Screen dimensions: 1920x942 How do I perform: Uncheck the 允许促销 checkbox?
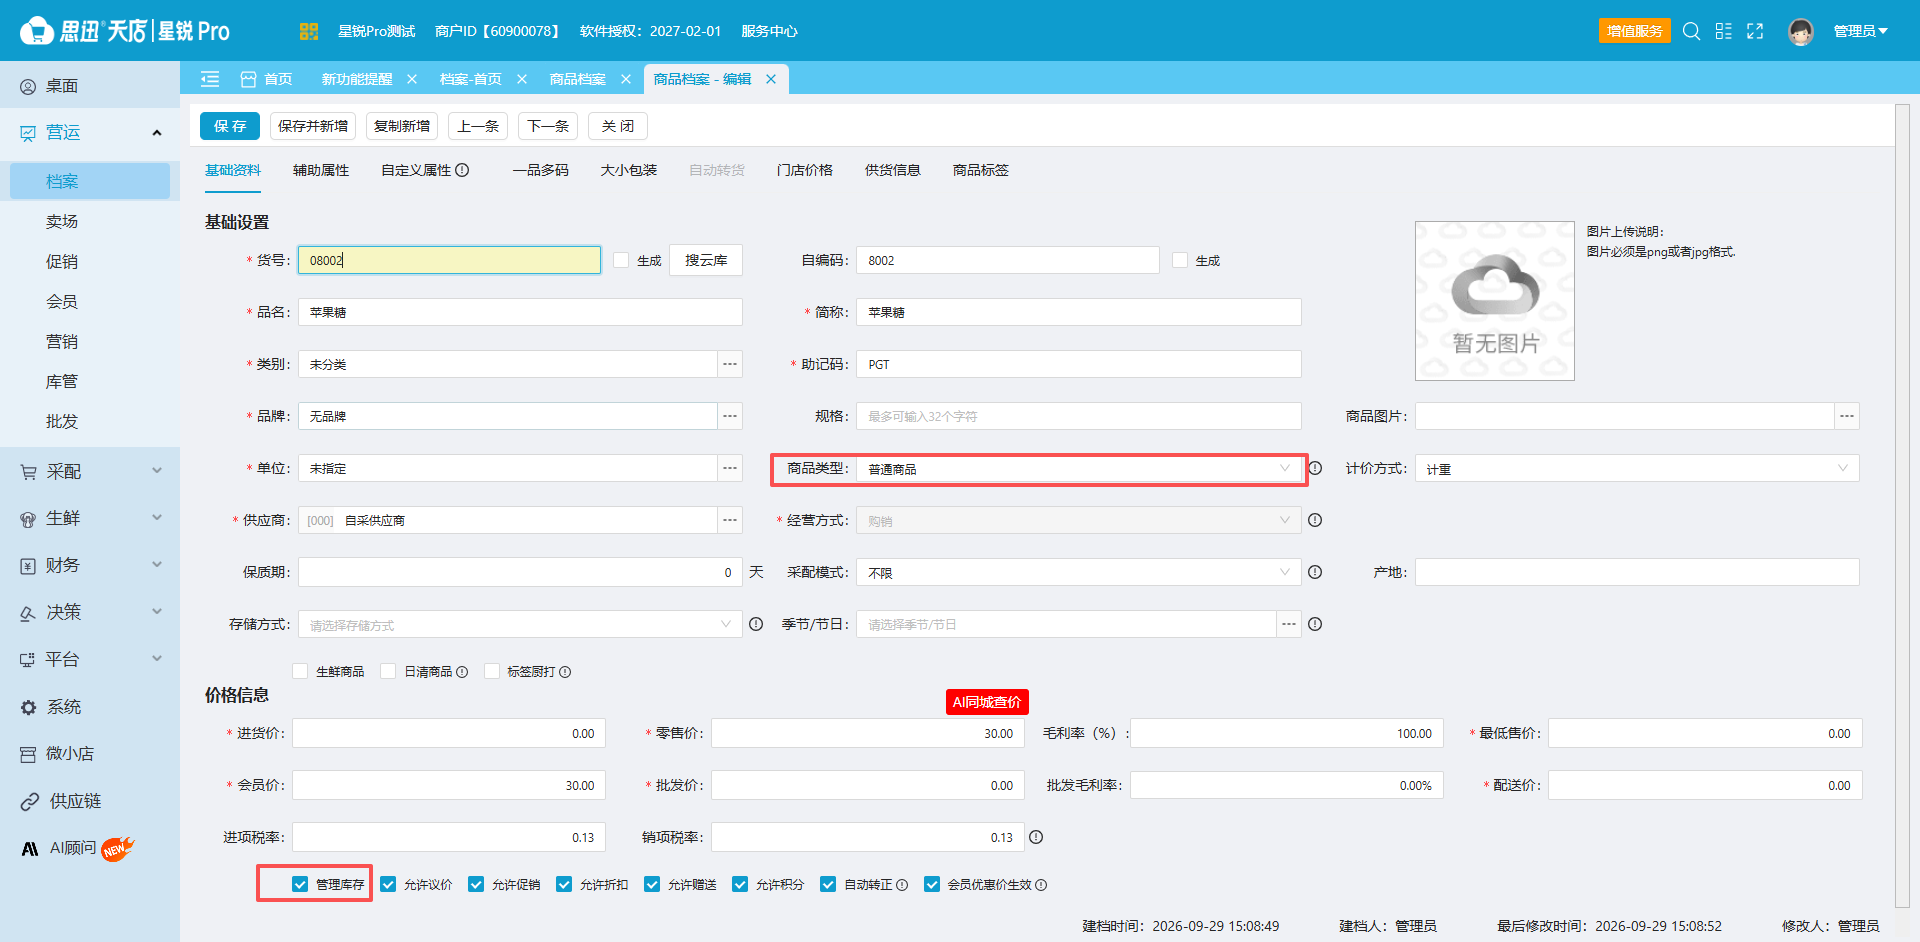476,884
